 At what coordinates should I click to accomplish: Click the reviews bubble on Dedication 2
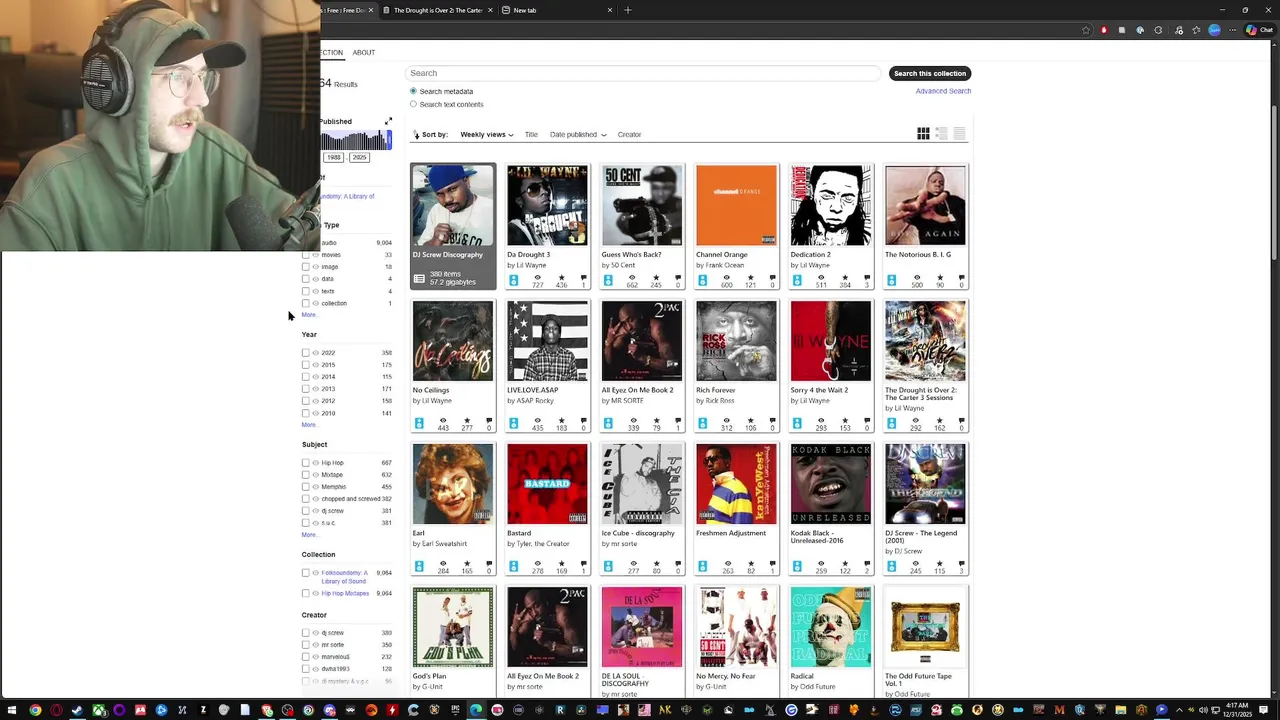click(x=867, y=278)
